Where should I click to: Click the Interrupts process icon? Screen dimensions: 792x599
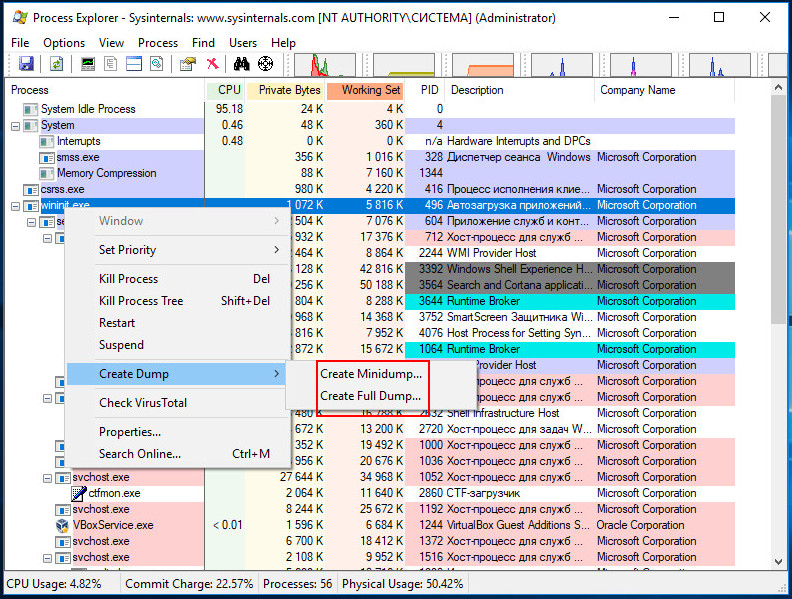46,141
